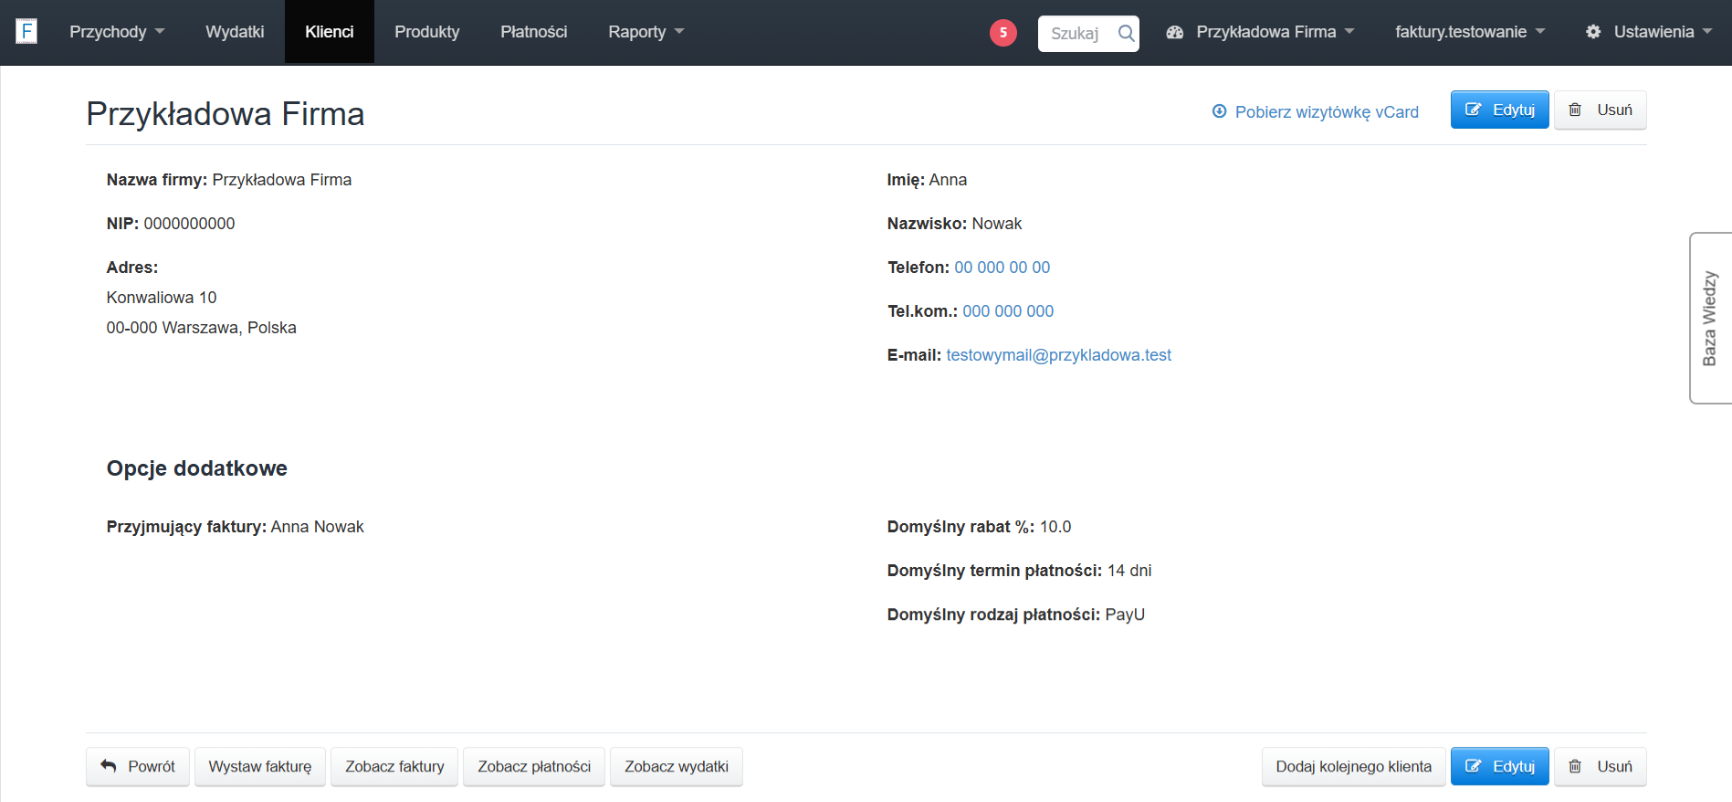
Task: Go to the Wydatki menu item
Action: tap(235, 32)
